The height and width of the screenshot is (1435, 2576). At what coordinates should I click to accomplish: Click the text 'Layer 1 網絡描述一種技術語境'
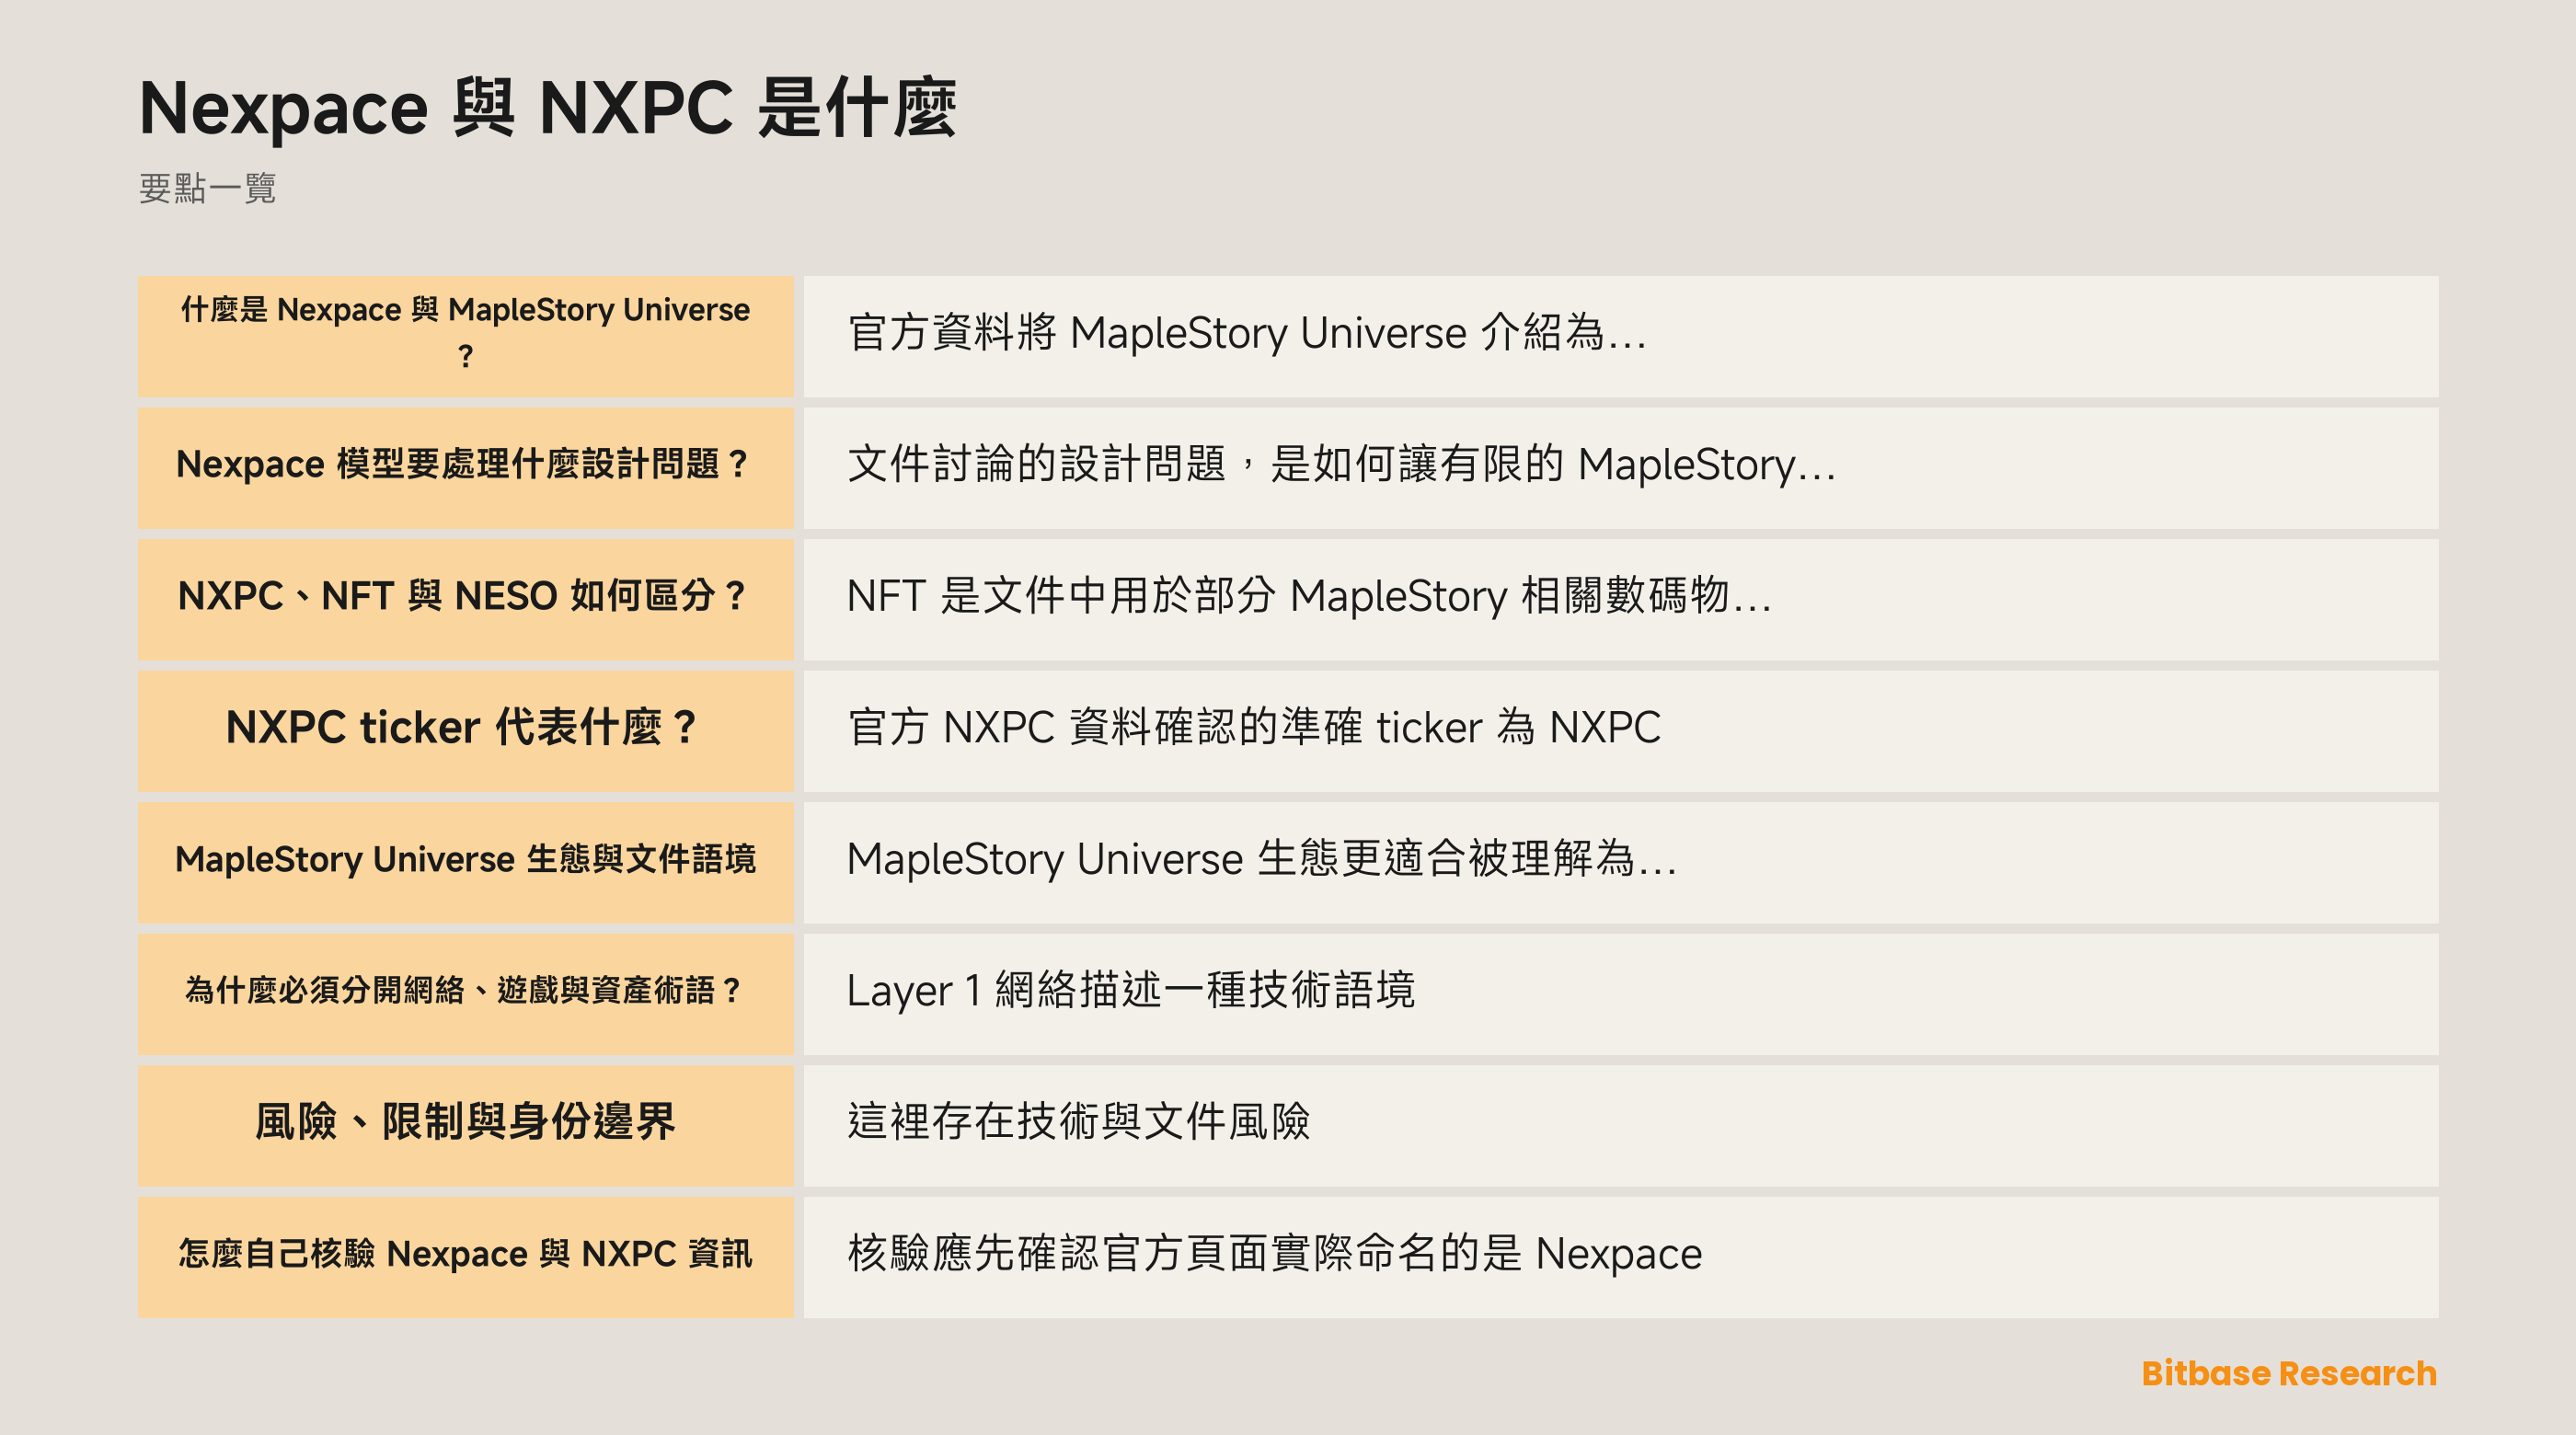(x=1131, y=990)
